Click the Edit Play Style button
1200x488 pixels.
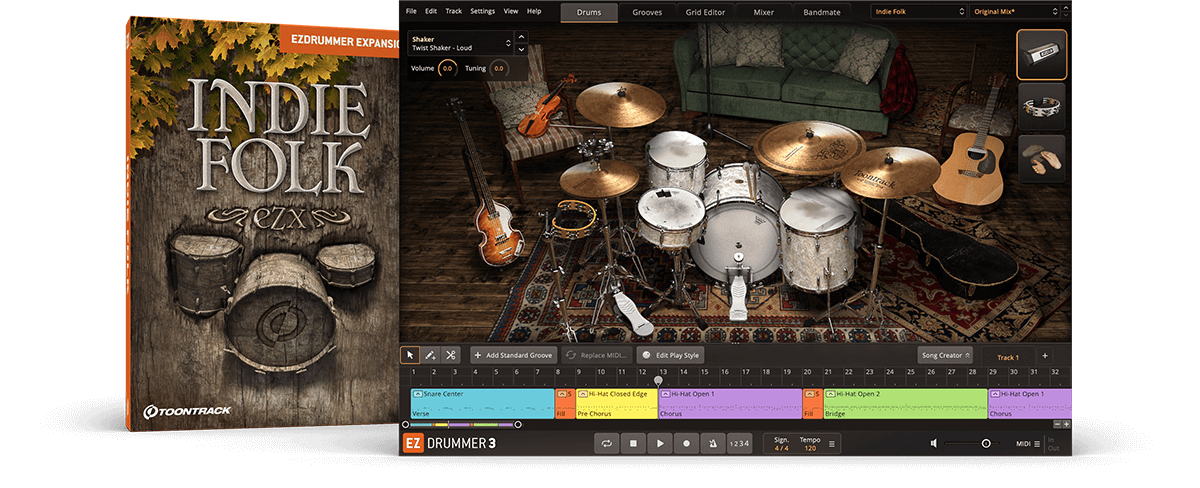[671, 355]
